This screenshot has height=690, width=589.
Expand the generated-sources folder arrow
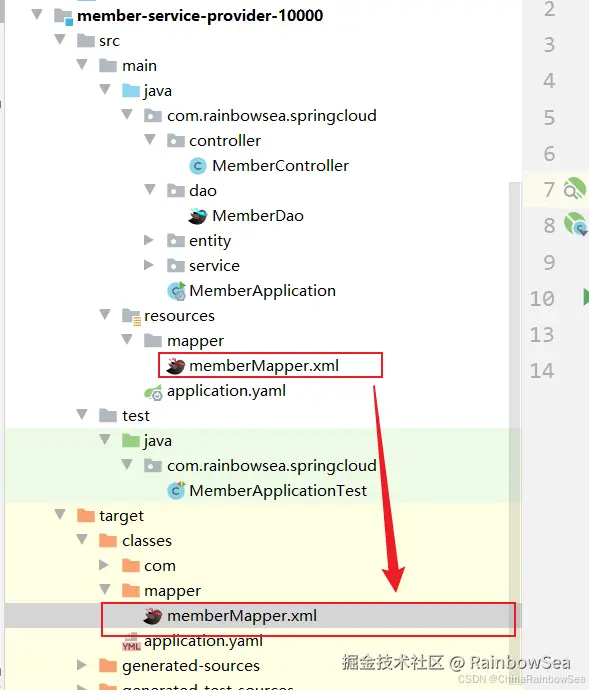point(82,664)
